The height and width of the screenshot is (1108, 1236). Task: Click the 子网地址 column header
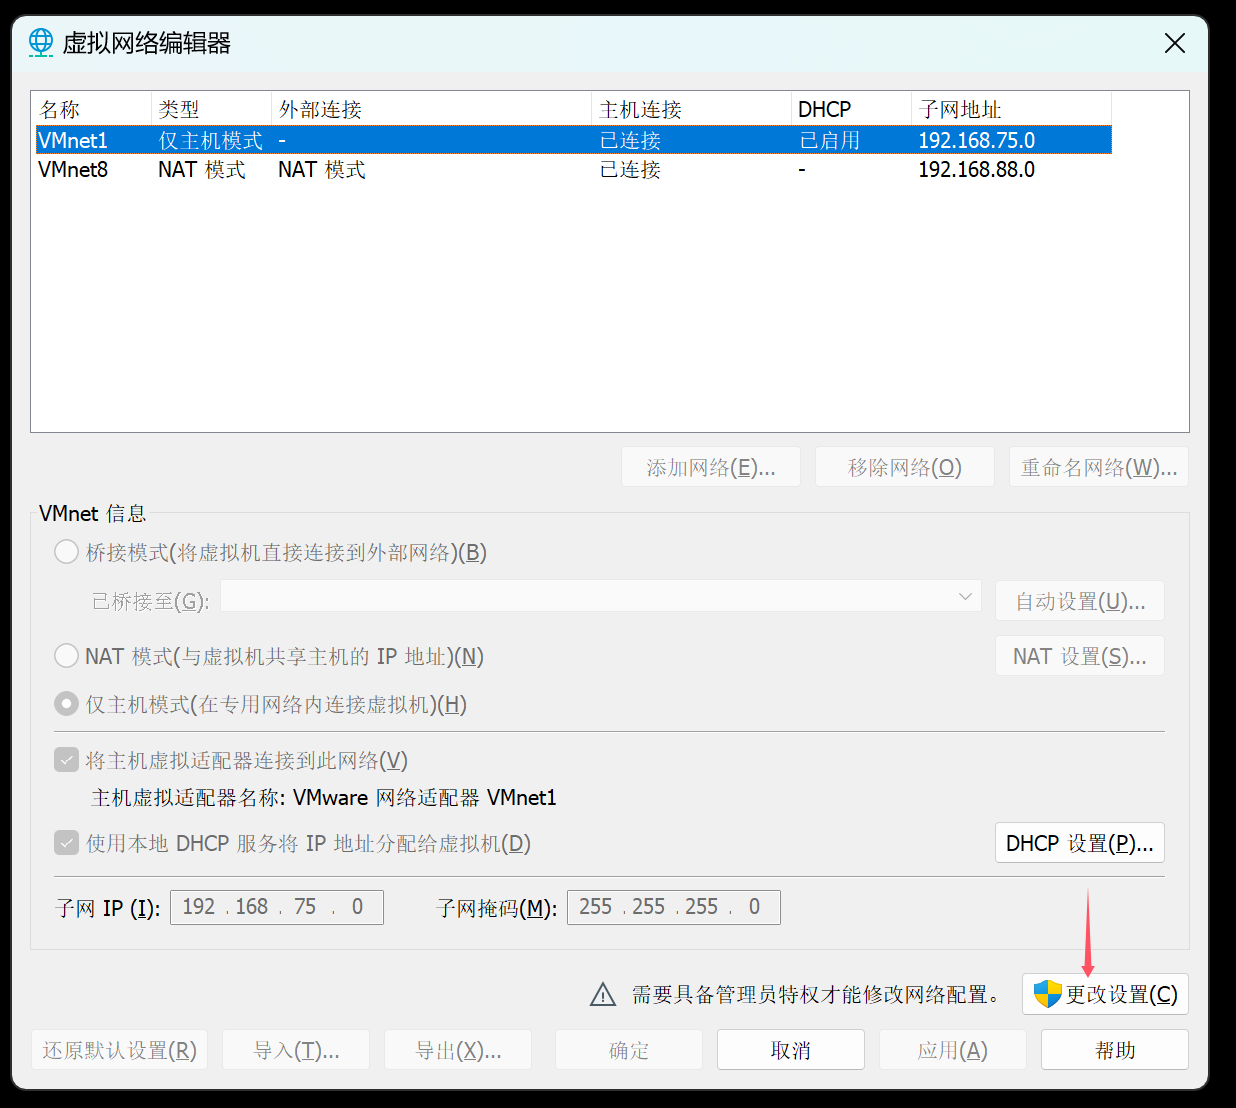tap(1012, 109)
